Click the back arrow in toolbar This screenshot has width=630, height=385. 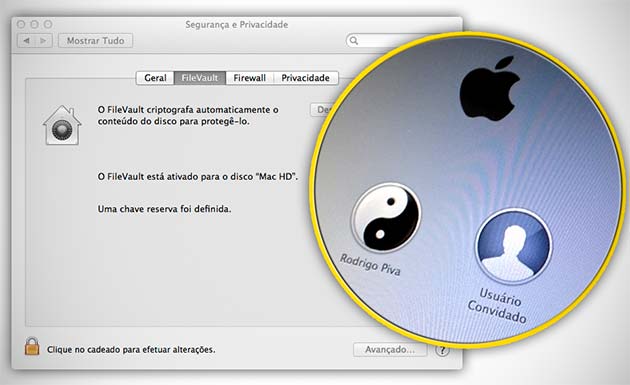point(27,41)
